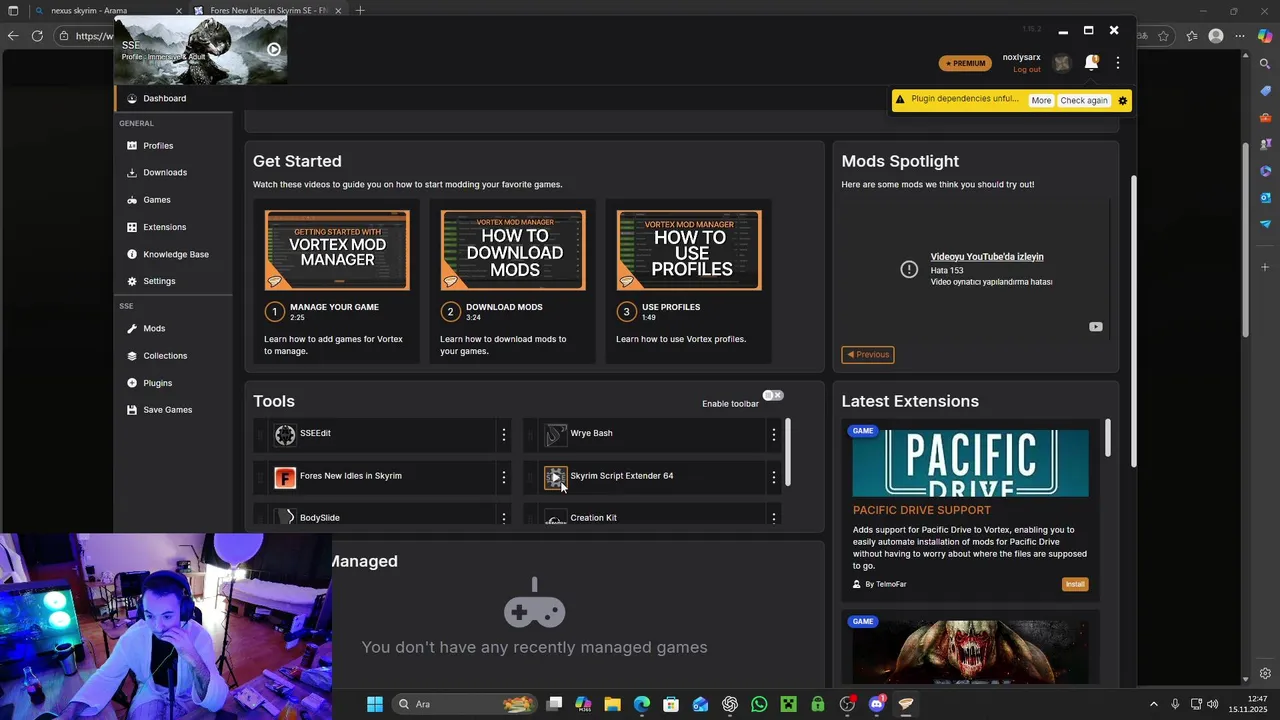The height and width of the screenshot is (720, 1280).
Task: Click the Edge browser back arrow
Action: click(x=12, y=36)
